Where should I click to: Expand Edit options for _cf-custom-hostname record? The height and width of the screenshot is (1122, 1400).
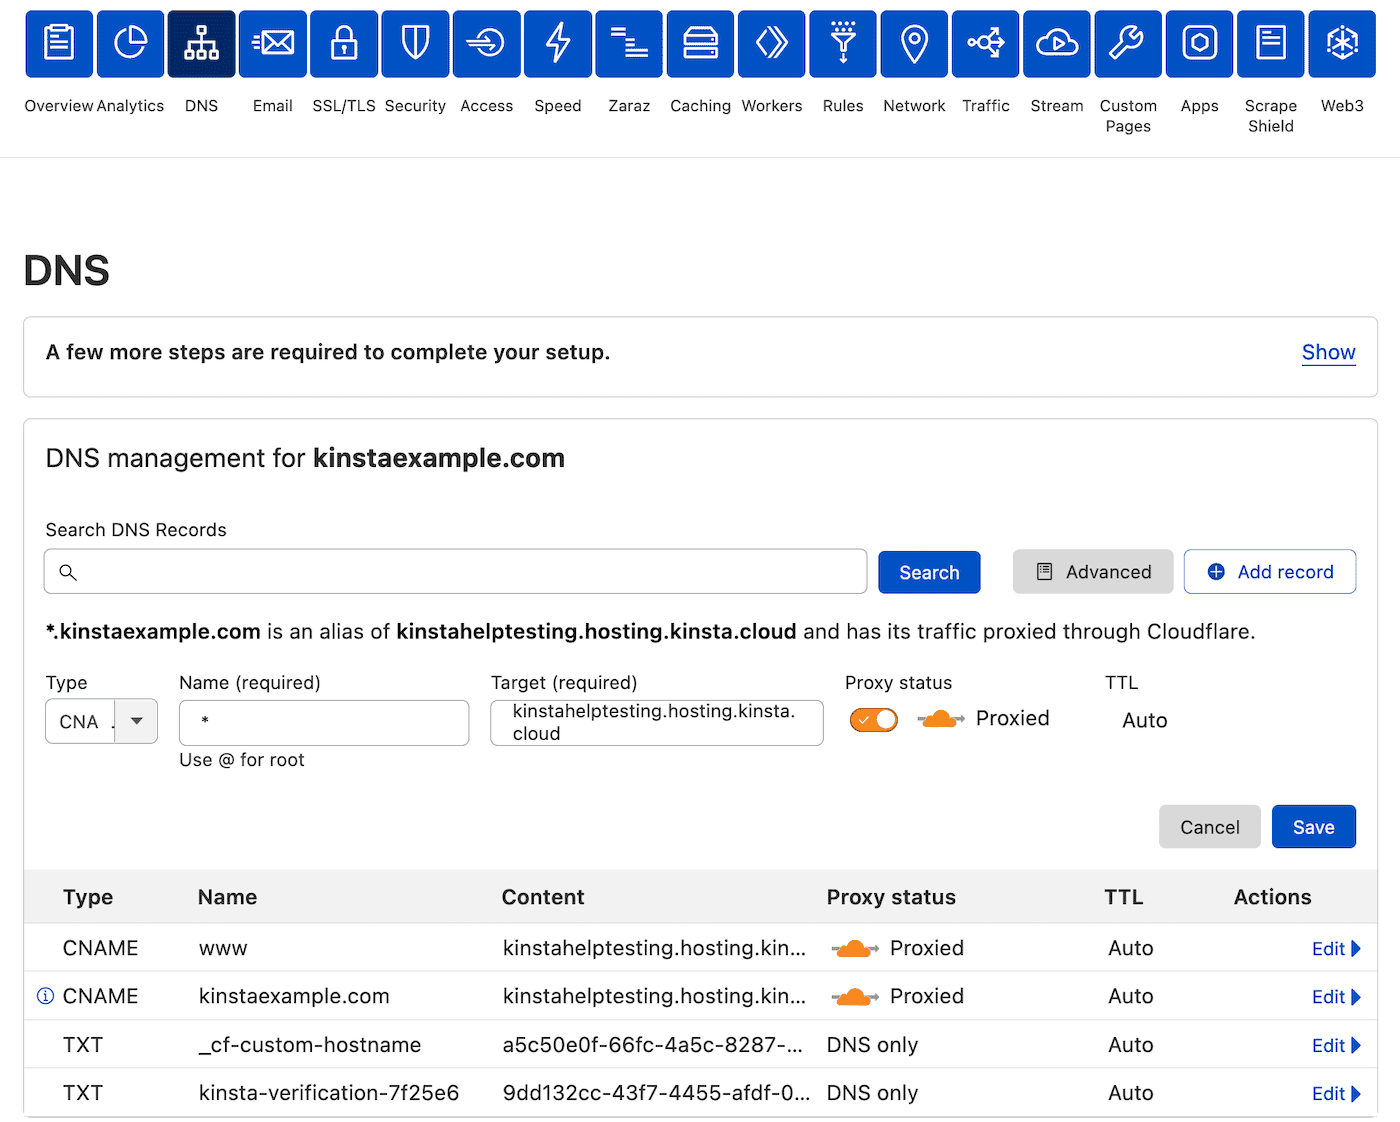coord(1336,1044)
